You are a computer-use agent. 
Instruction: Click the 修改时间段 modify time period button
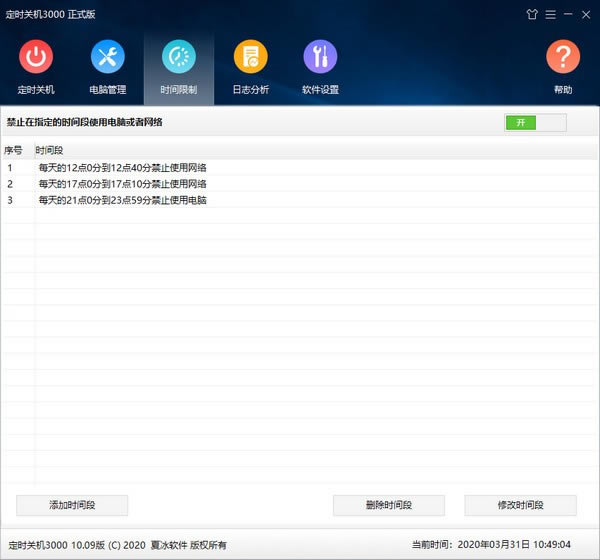coord(520,505)
